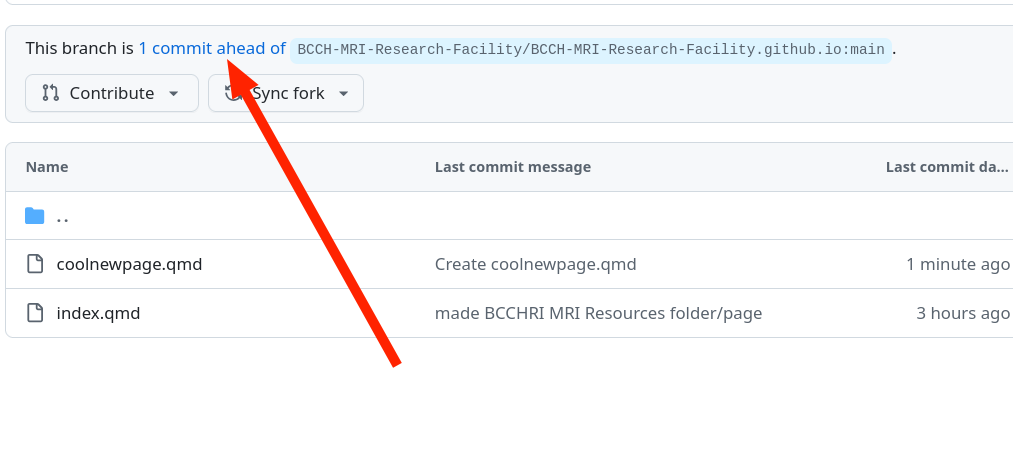Click the "3 hours ago" timestamp
This screenshot has width=1013, height=465.
(x=962, y=314)
